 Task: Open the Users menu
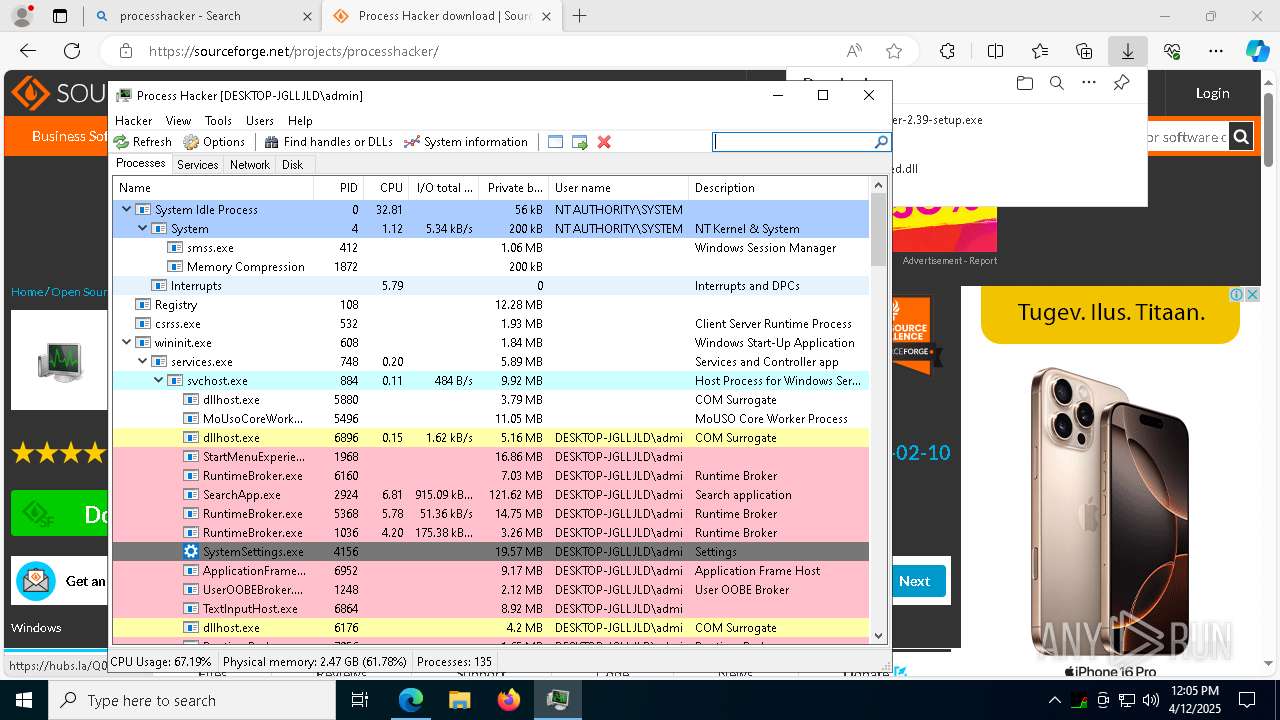click(260, 120)
